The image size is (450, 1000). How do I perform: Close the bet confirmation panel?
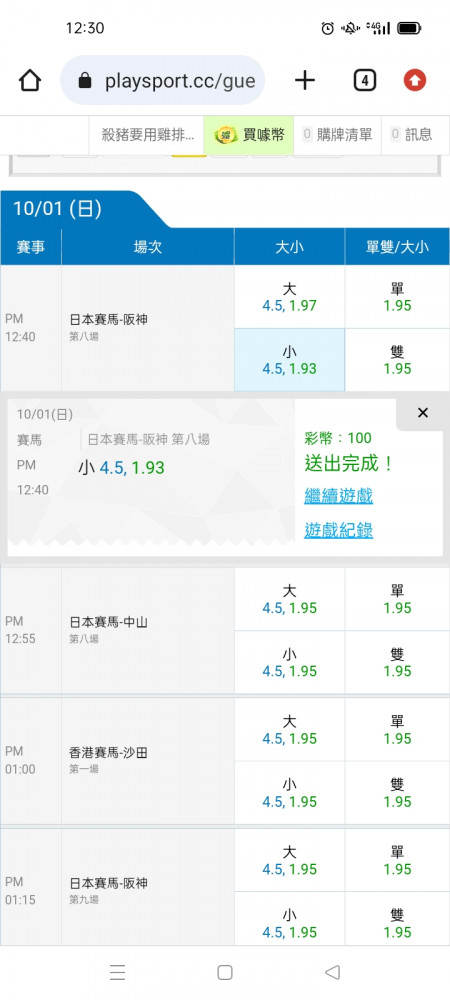[x=423, y=413]
